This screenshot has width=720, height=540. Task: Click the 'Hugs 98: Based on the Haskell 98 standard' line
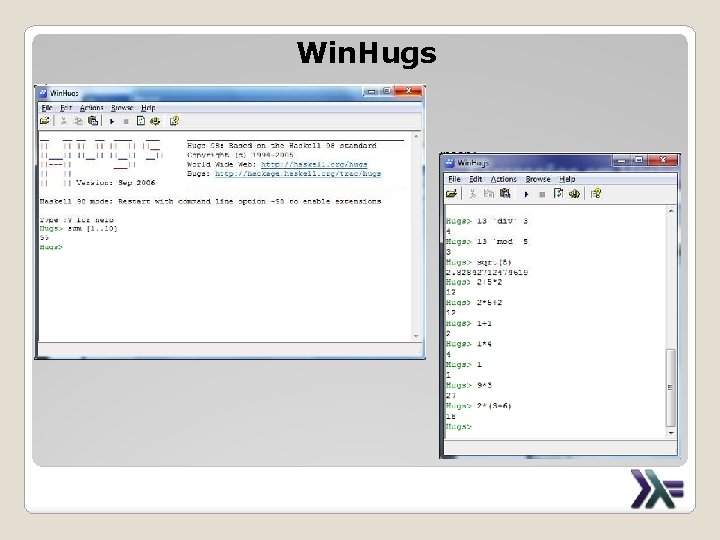click(x=282, y=145)
